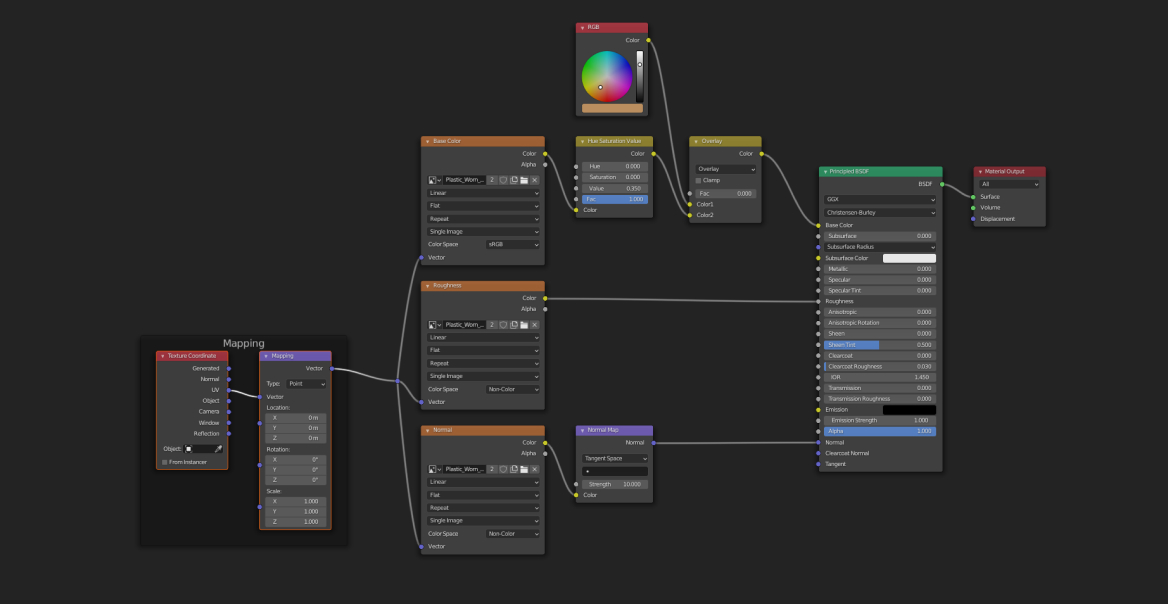
Task: Click Plastic_Worn image name field in Base Color
Action: 465,180
